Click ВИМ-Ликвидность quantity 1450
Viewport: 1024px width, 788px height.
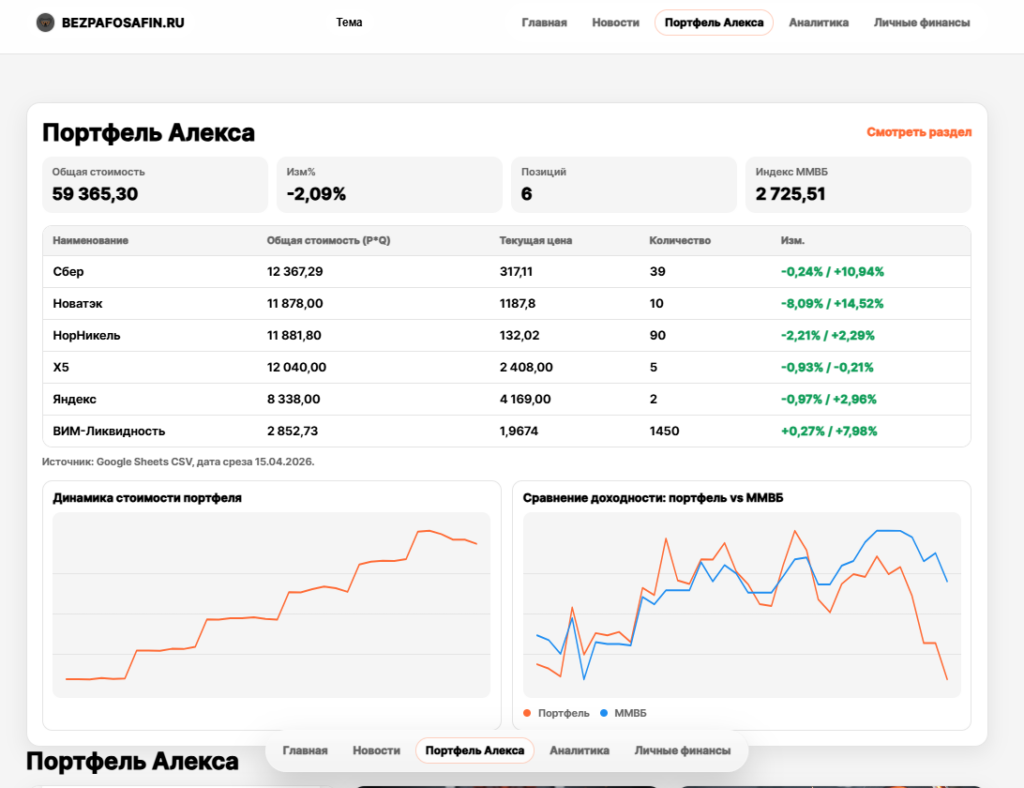[x=664, y=432]
